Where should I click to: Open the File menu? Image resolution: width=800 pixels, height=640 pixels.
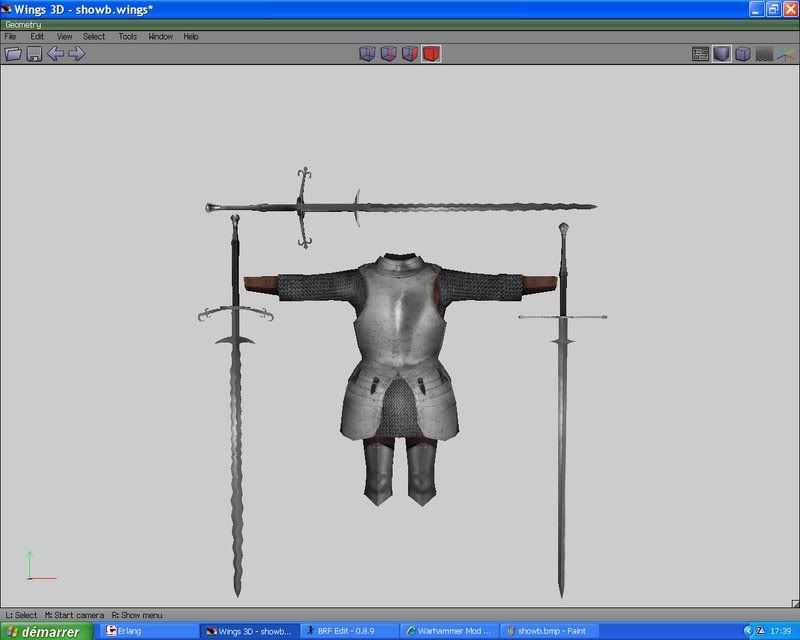pos(11,36)
